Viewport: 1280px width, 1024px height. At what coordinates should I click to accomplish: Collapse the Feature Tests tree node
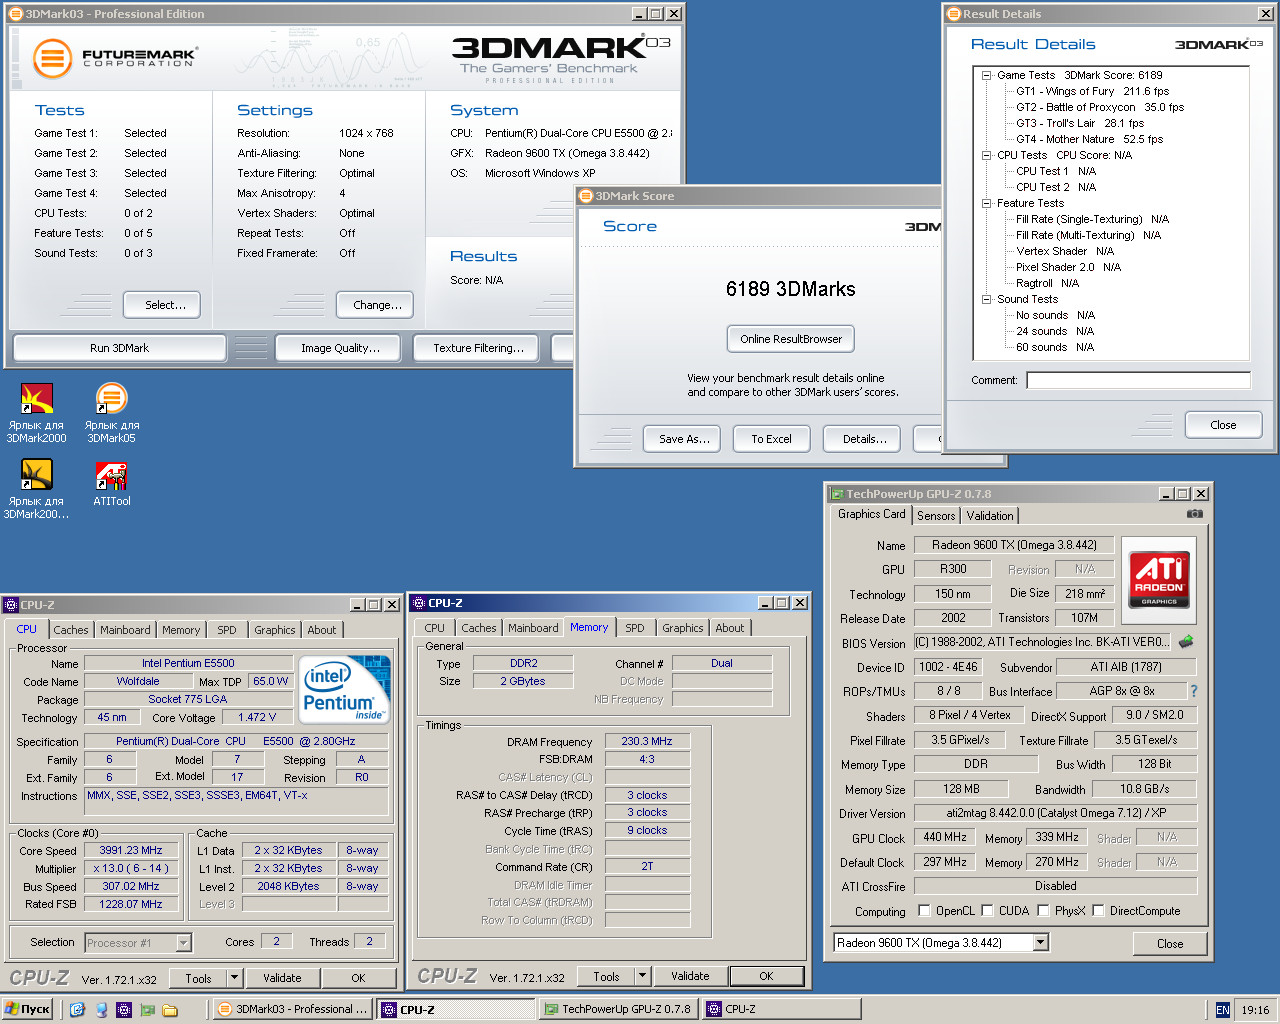(986, 203)
